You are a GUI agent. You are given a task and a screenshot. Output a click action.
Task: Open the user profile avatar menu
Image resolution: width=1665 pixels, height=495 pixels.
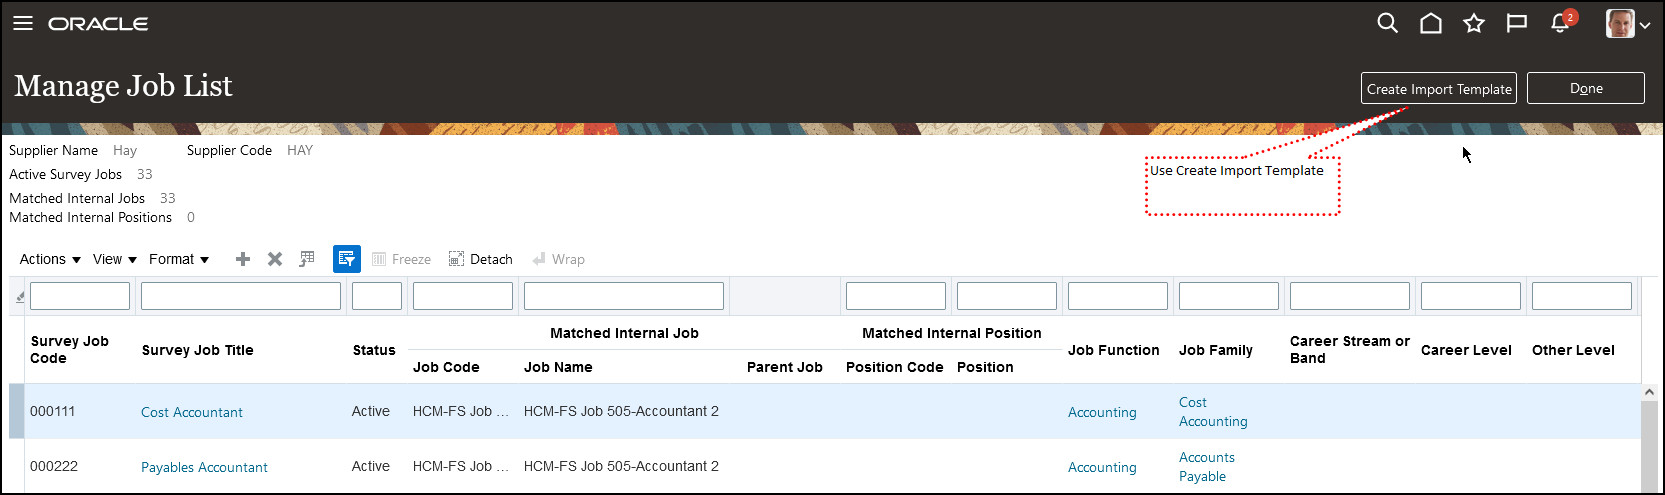tap(1627, 24)
